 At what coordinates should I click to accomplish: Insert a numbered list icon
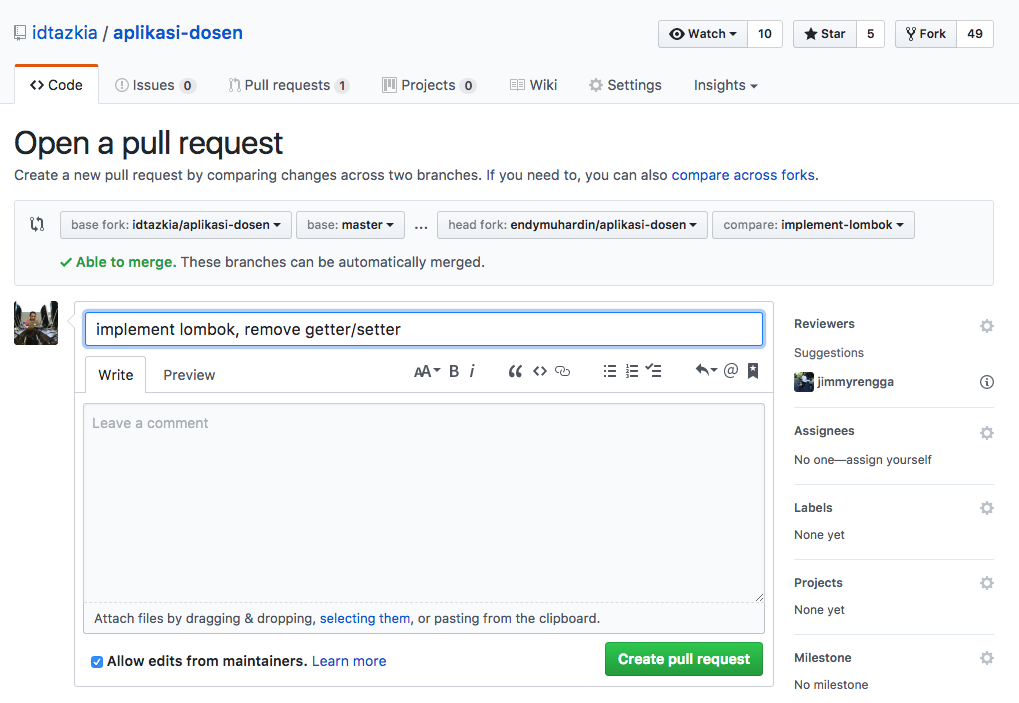tap(632, 371)
